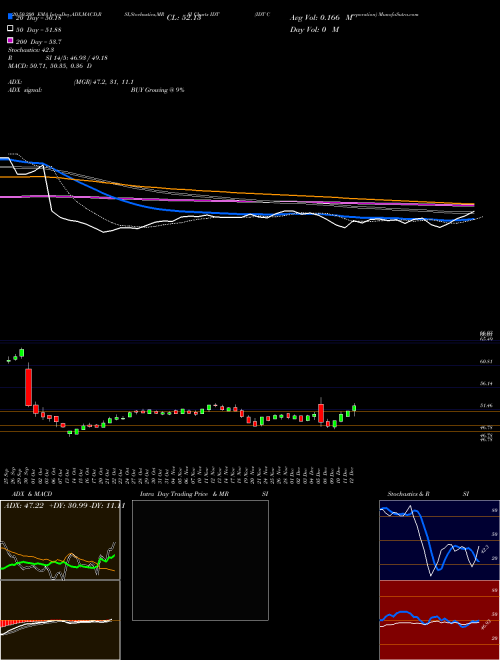The image size is (500, 660).
Task: Click the 'Intra Day Trading Price & MR' title
Action: (184, 494)
